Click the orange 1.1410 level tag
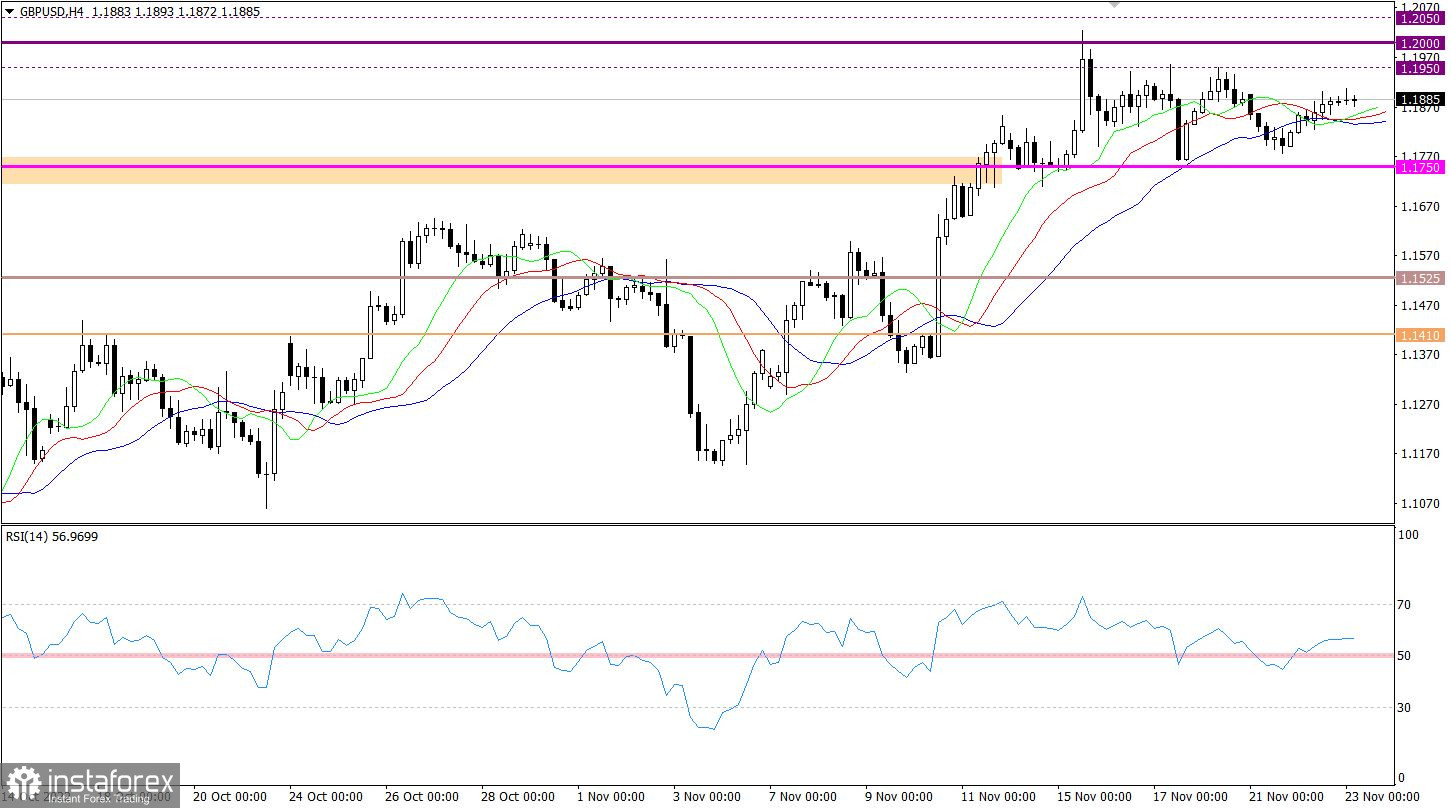This screenshot has height=808, width=1451. tap(1420, 335)
